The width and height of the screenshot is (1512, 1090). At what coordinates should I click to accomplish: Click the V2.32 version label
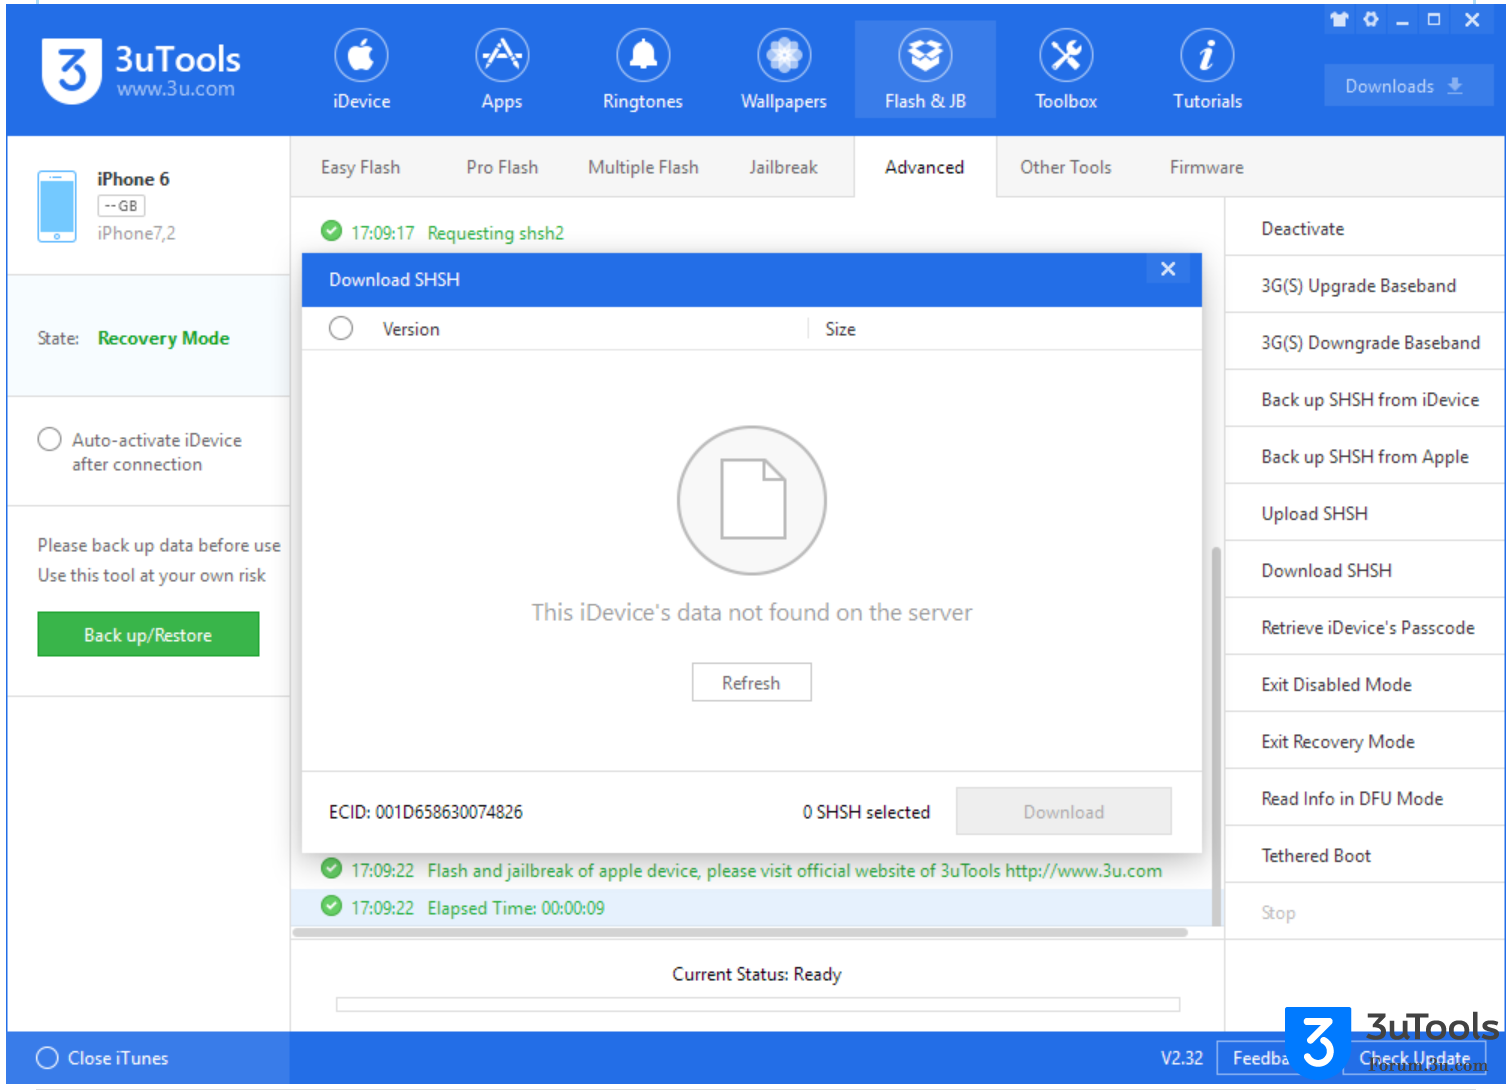click(1182, 1058)
